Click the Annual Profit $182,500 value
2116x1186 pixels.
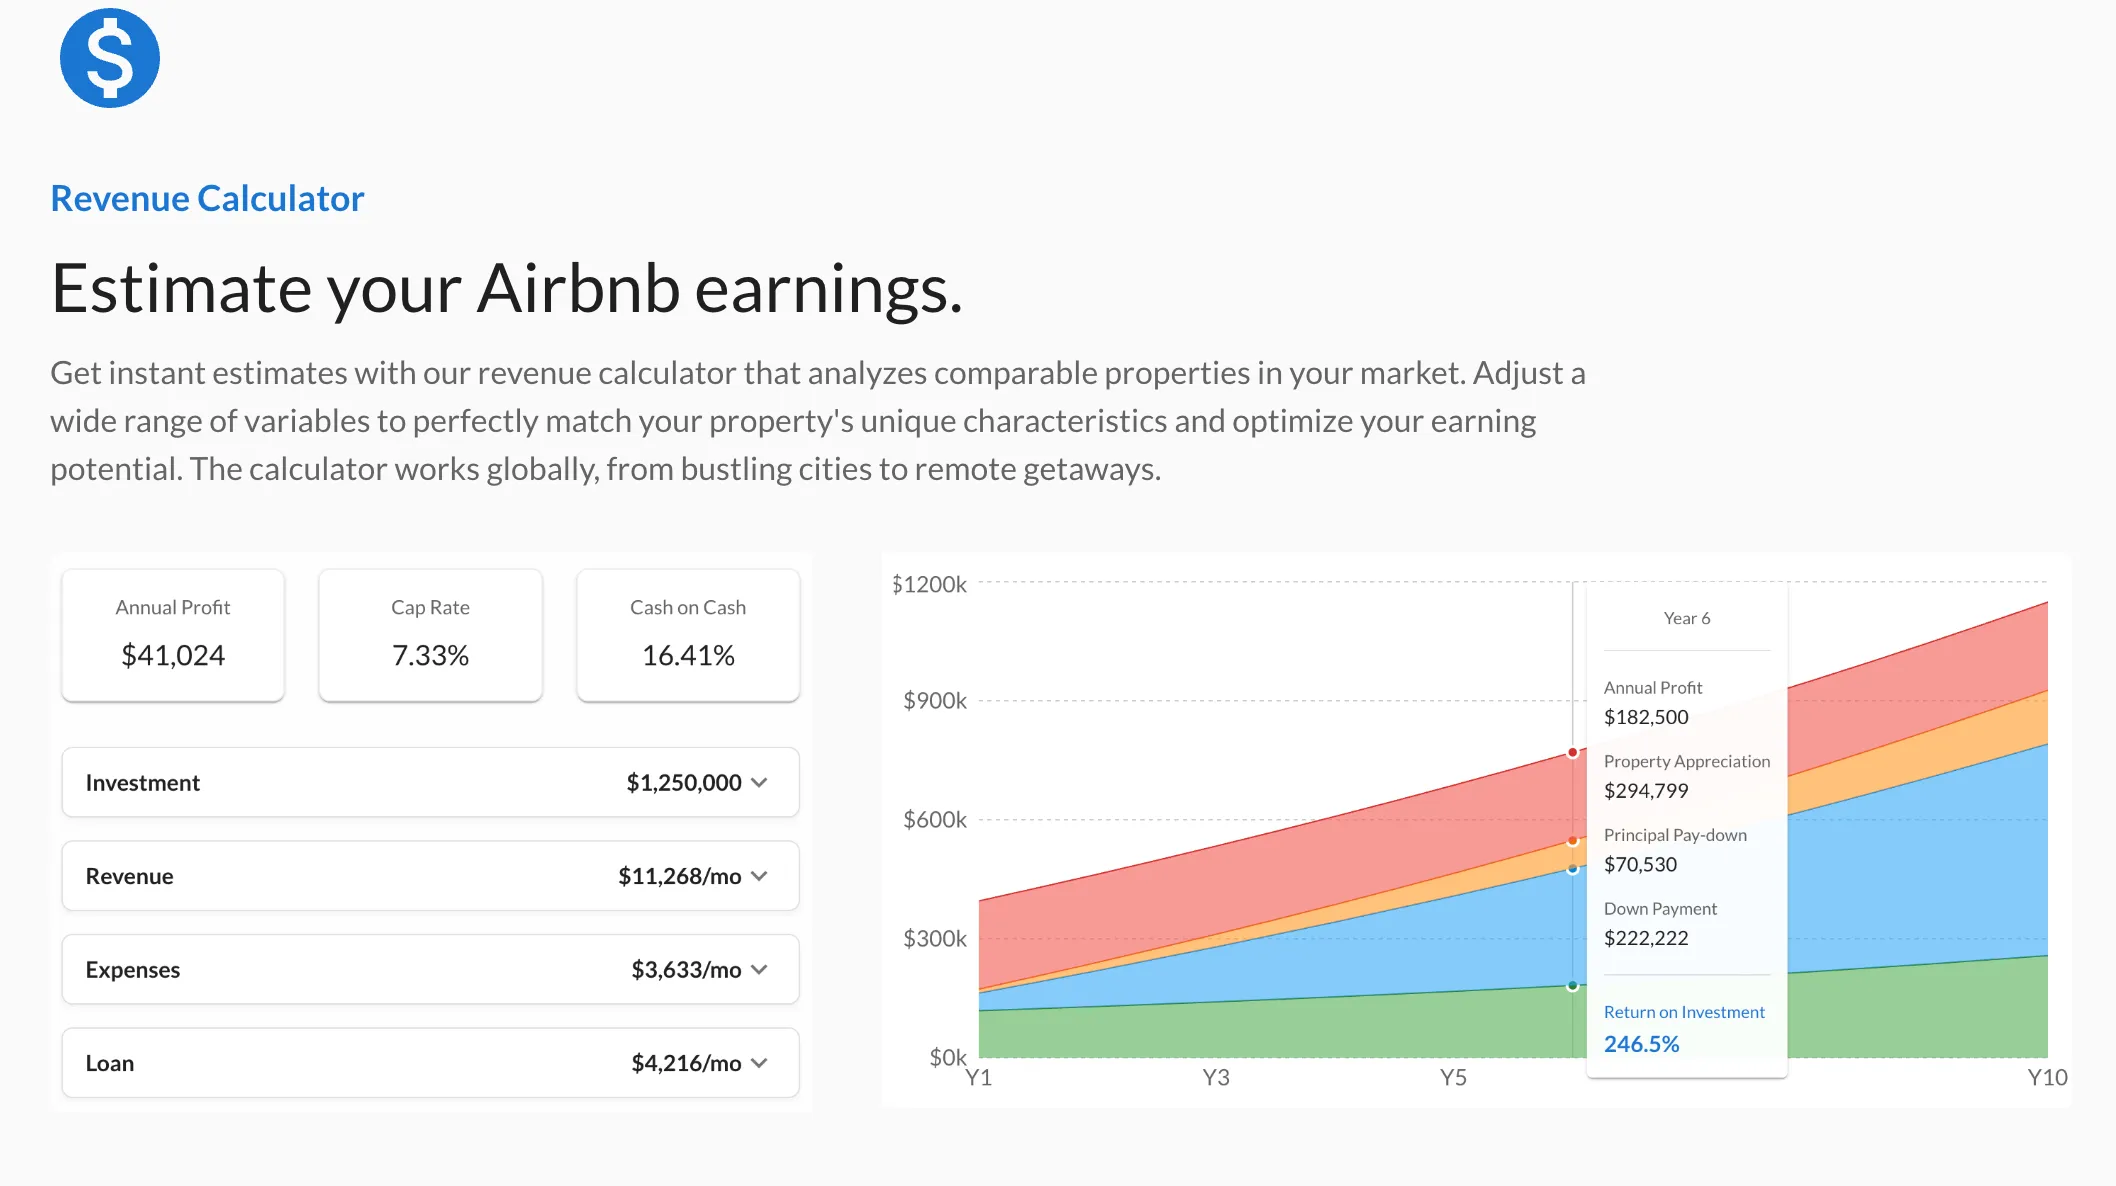coord(1646,717)
